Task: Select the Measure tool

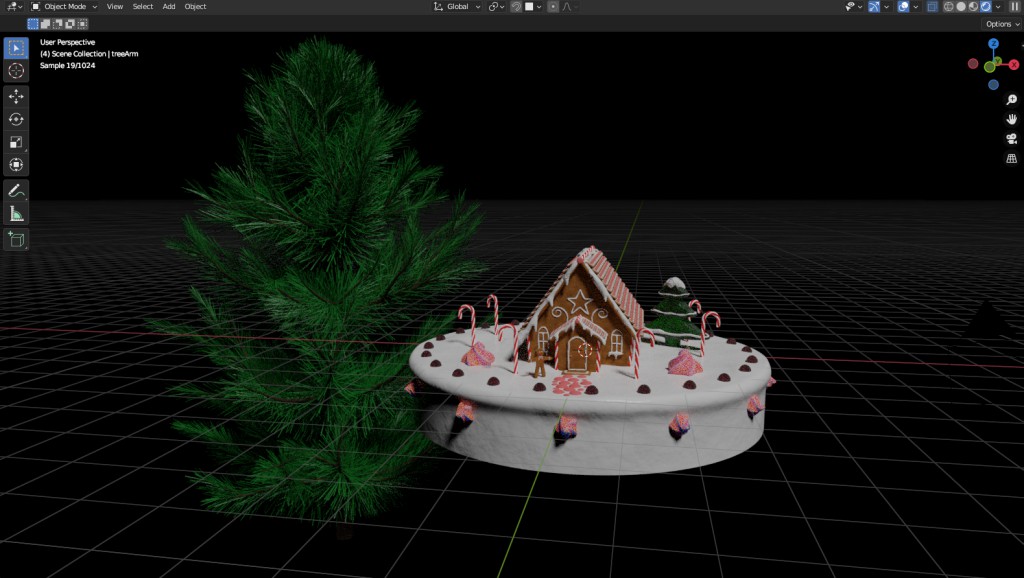Action: [16, 213]
